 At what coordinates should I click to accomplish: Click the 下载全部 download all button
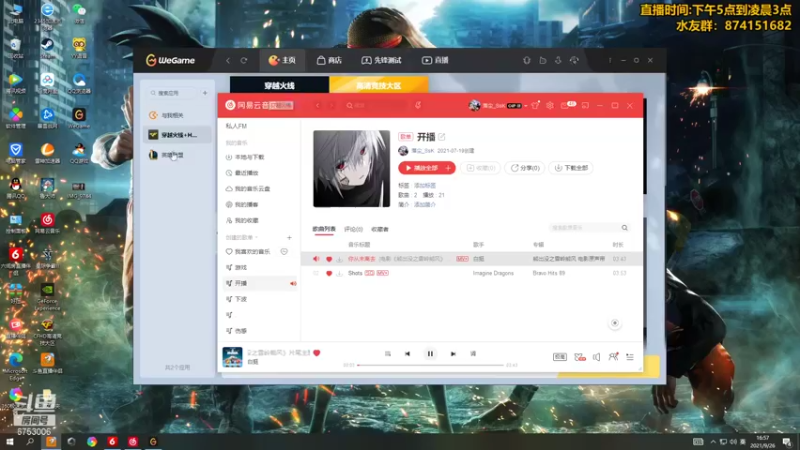click(571, 168)
